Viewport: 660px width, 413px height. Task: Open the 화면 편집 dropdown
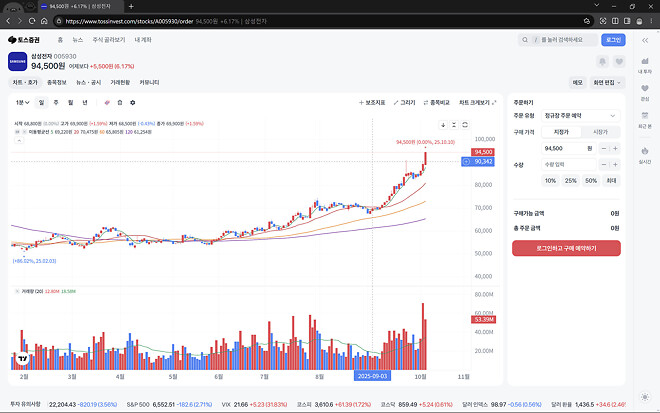(609, 82)
